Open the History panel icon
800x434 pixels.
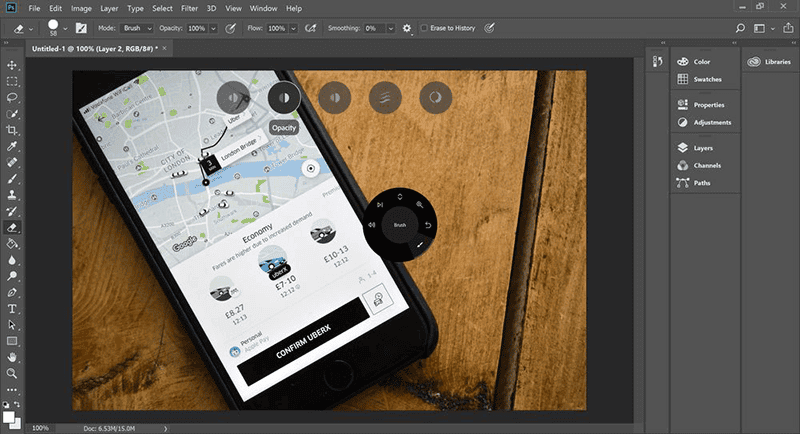pos(657,62)
